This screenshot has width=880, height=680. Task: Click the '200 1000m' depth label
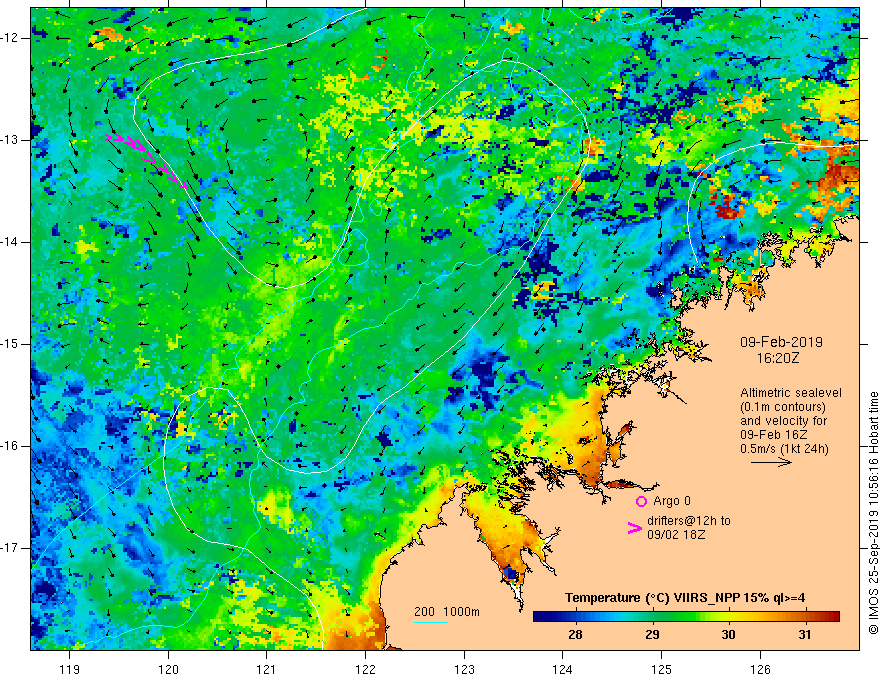tap(447, 612)
